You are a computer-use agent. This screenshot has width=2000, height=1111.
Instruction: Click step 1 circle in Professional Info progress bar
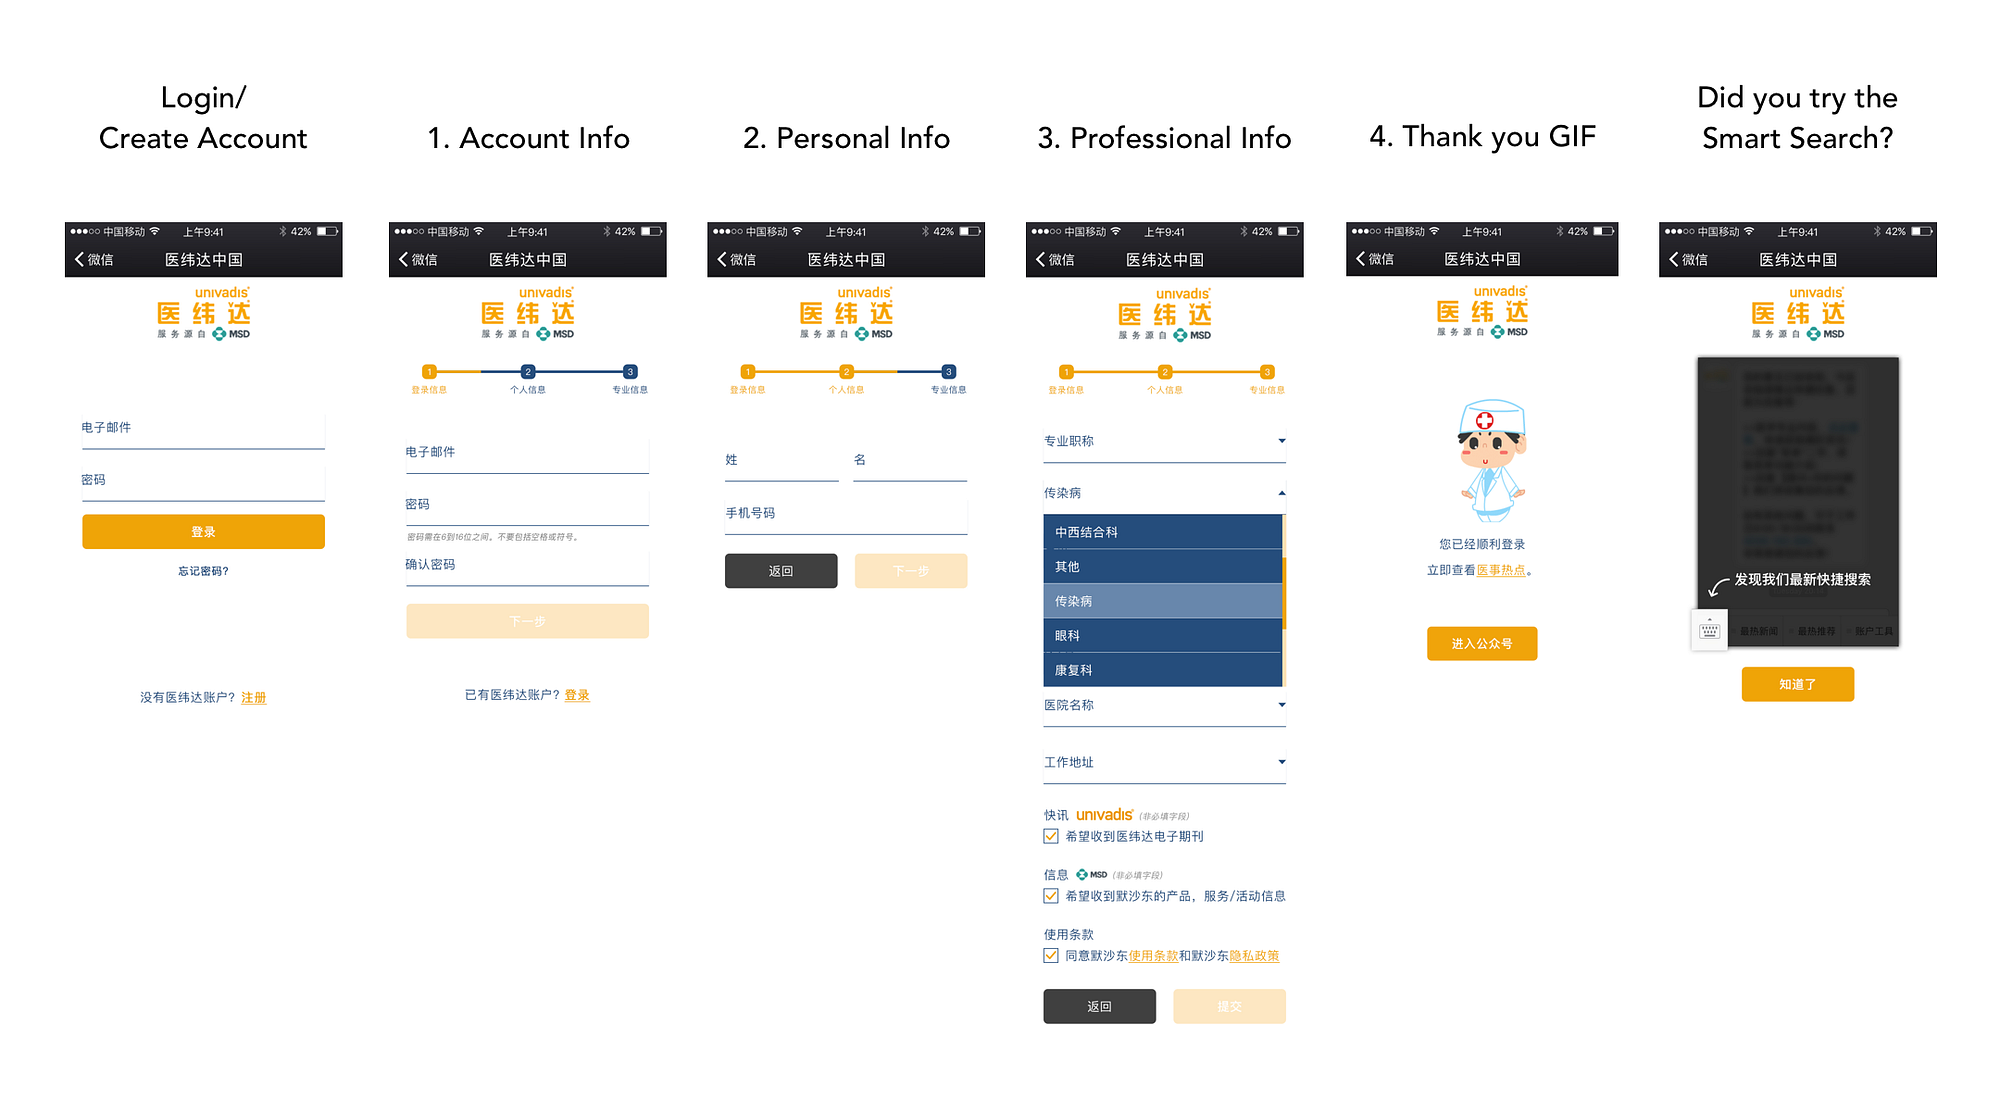1066,372
